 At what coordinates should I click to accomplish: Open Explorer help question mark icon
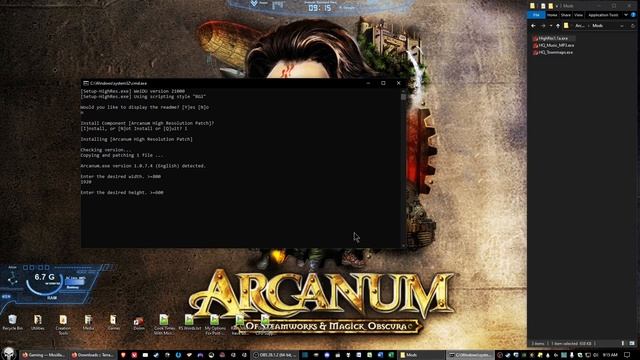[x=633, y=15]
